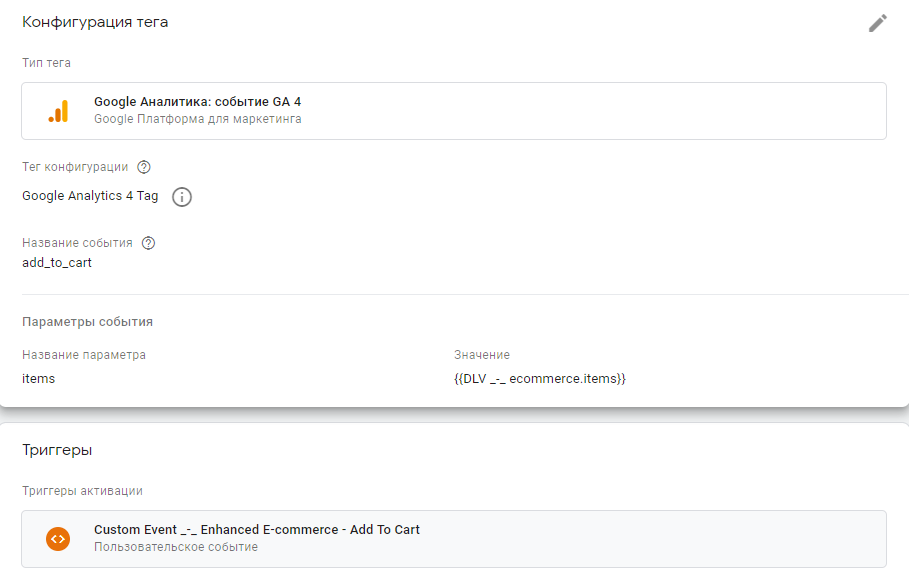Open help icon next to Тег конфигурации
The width and height of the screenshot is (909, 587).
tap(144, 167)
